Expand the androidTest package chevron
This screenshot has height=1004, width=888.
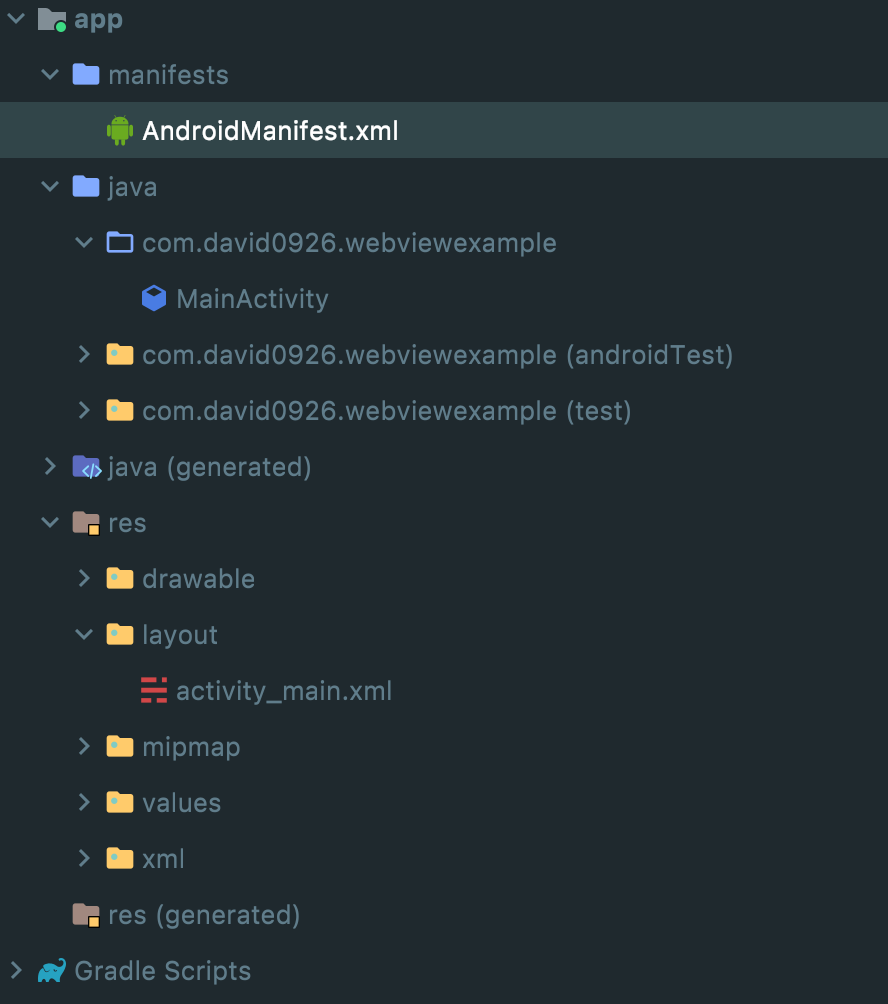tap(84, 355)
